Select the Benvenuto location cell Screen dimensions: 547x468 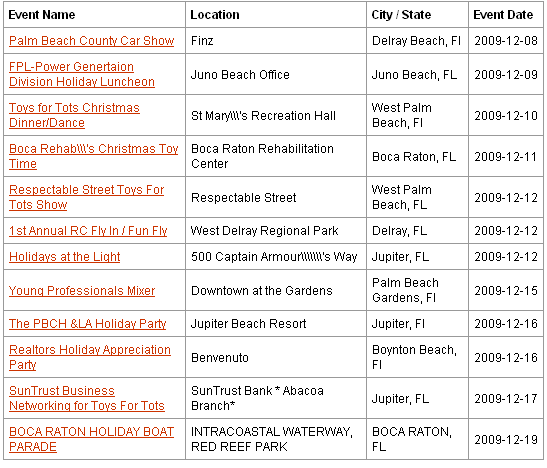pyautogui.click(x=276, y=357)
